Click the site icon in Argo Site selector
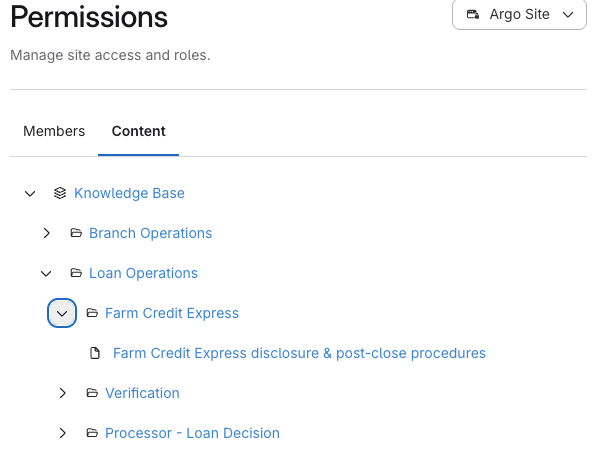 click(473, 15)
